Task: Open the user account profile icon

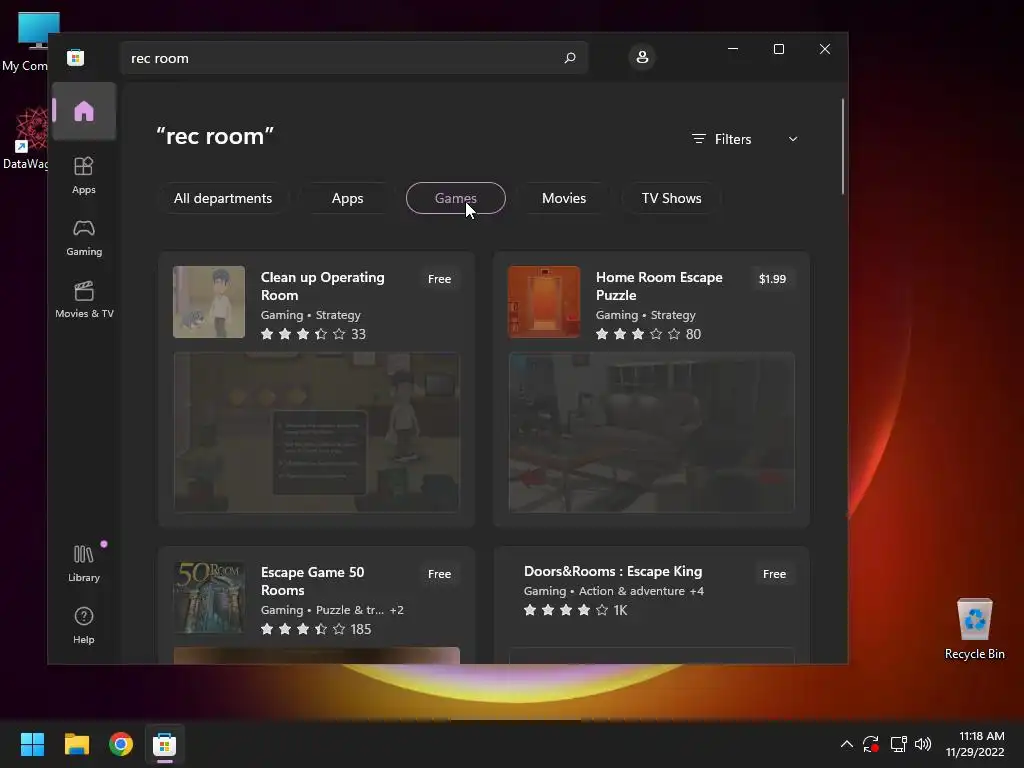Action: [x=642, y=57]
